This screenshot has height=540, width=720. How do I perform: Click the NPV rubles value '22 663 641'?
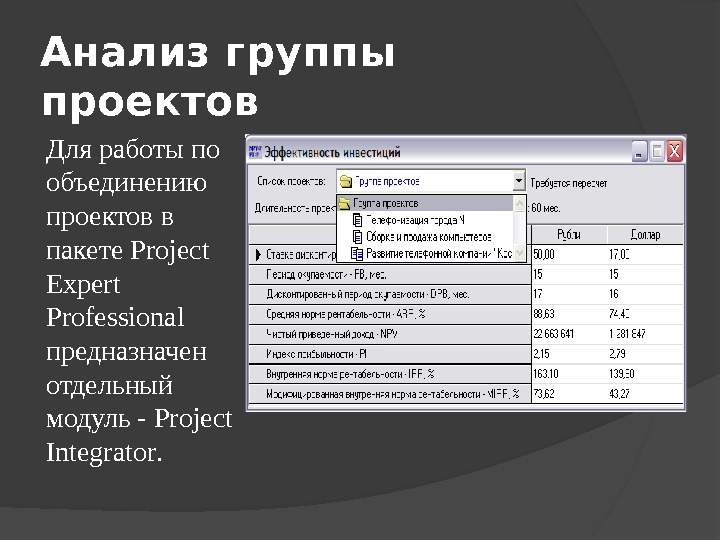[x=554, y=334]
